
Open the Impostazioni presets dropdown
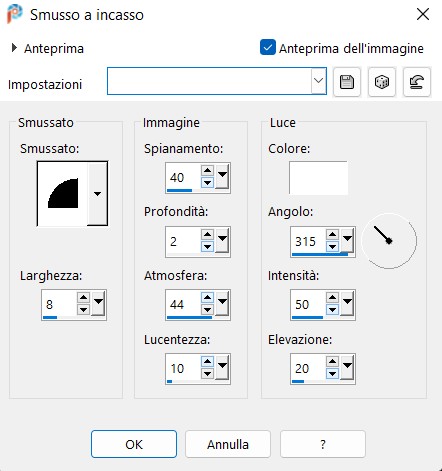tap(318, 81)
